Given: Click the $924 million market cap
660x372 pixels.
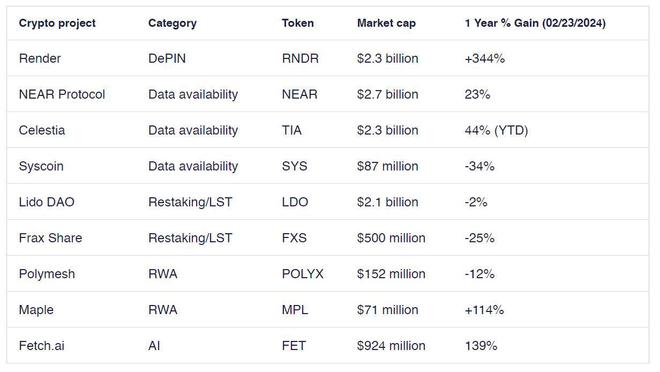Looking at the screenshot, I should [x=391, y=345].
